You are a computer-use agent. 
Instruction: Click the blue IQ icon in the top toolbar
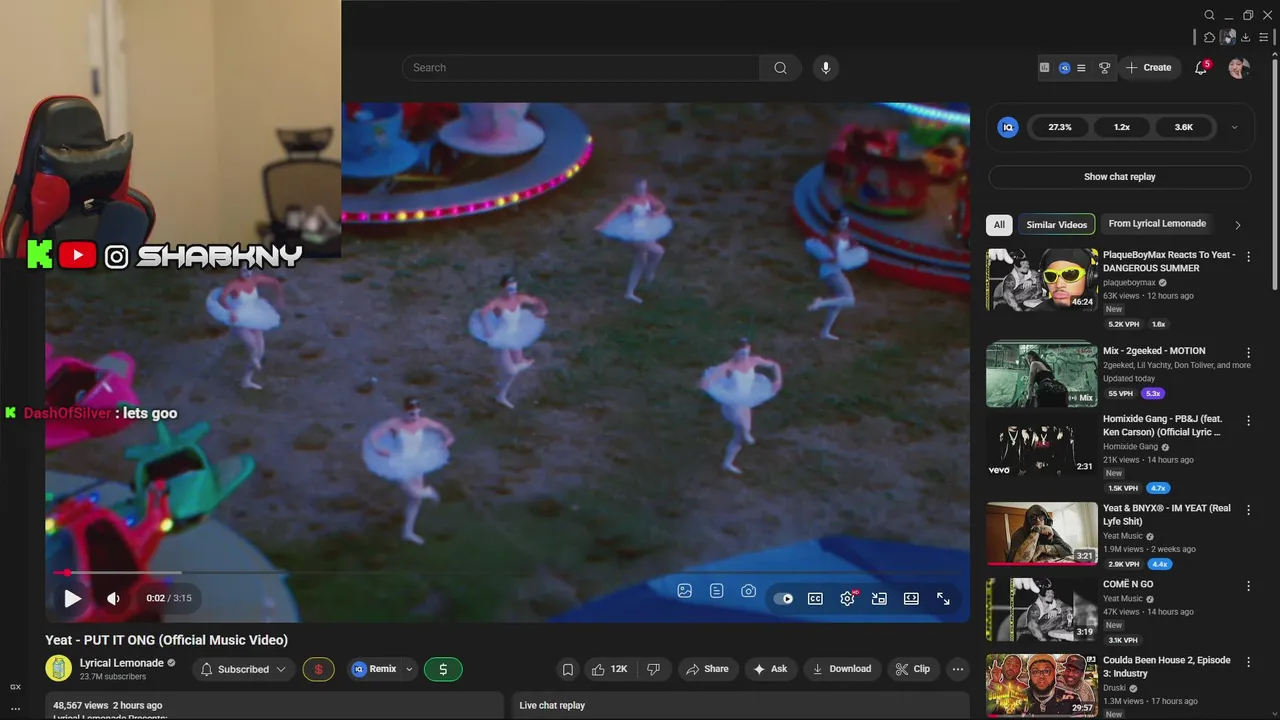coord(1064,68)
